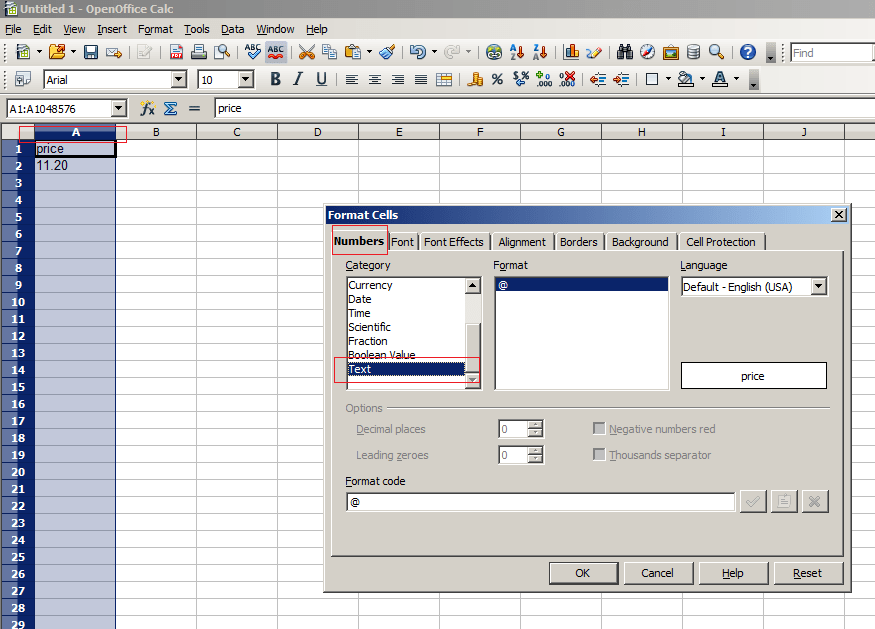This screenshot has width=875, height=629.
Task: Click the Sort Descending icon
Action: [540, 52]
